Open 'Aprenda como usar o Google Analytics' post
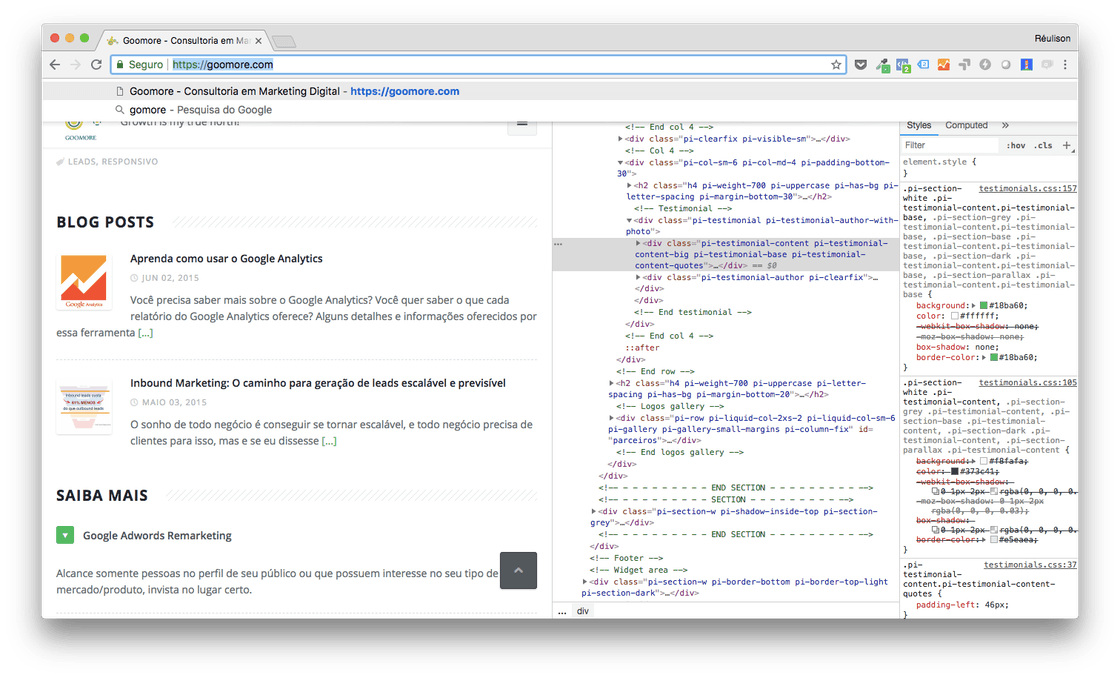The width and height of the screenshot is (1120, 678). 226,258
